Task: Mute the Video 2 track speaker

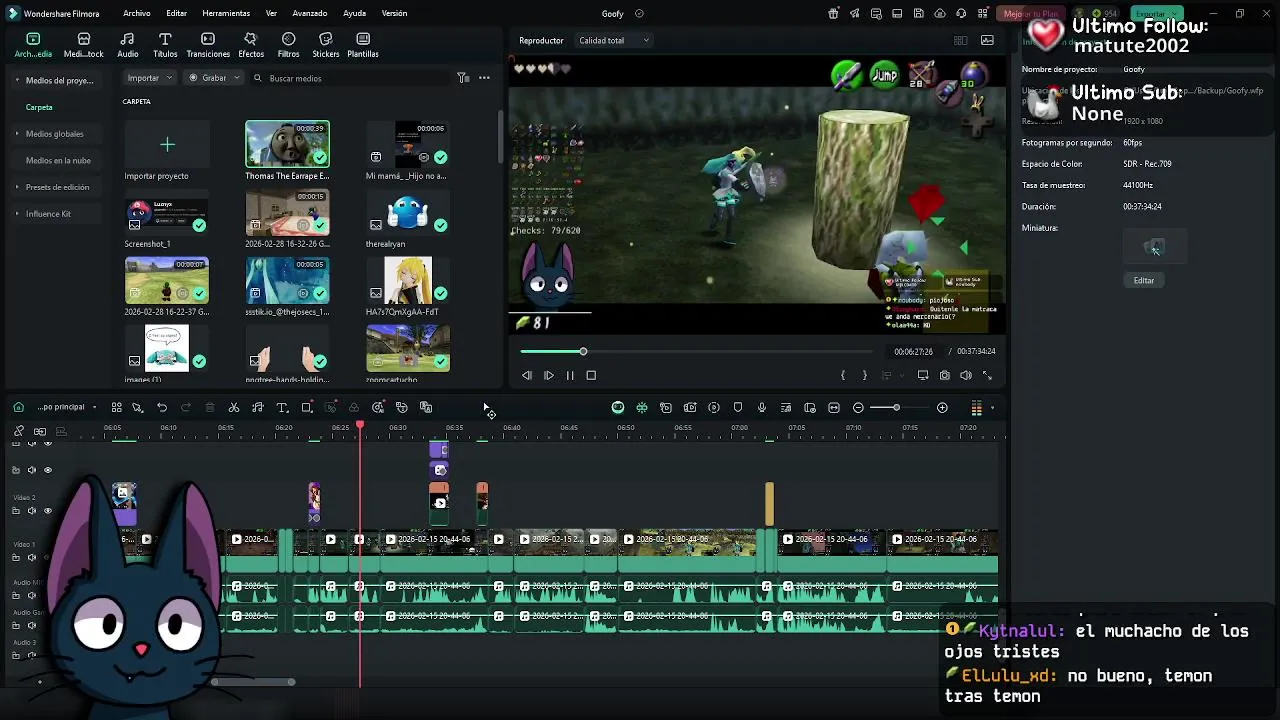Action: coord(31,511)
